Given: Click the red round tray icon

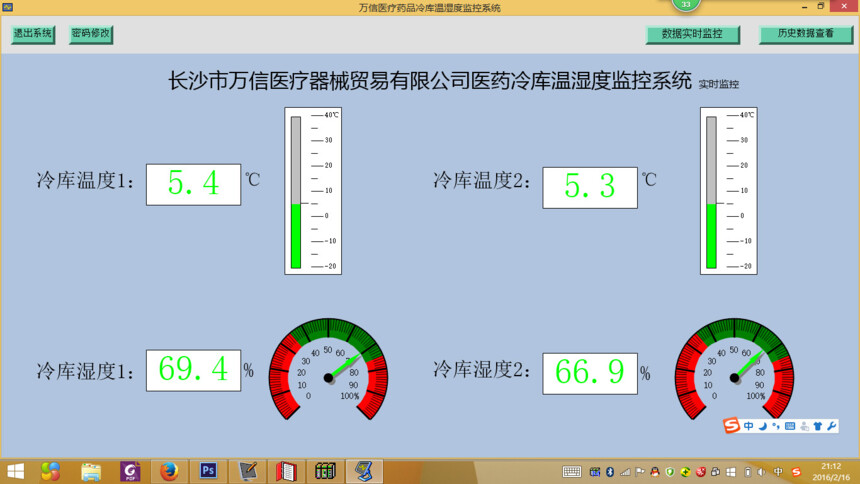Looking at the screenshot, I should pos(700,472).
